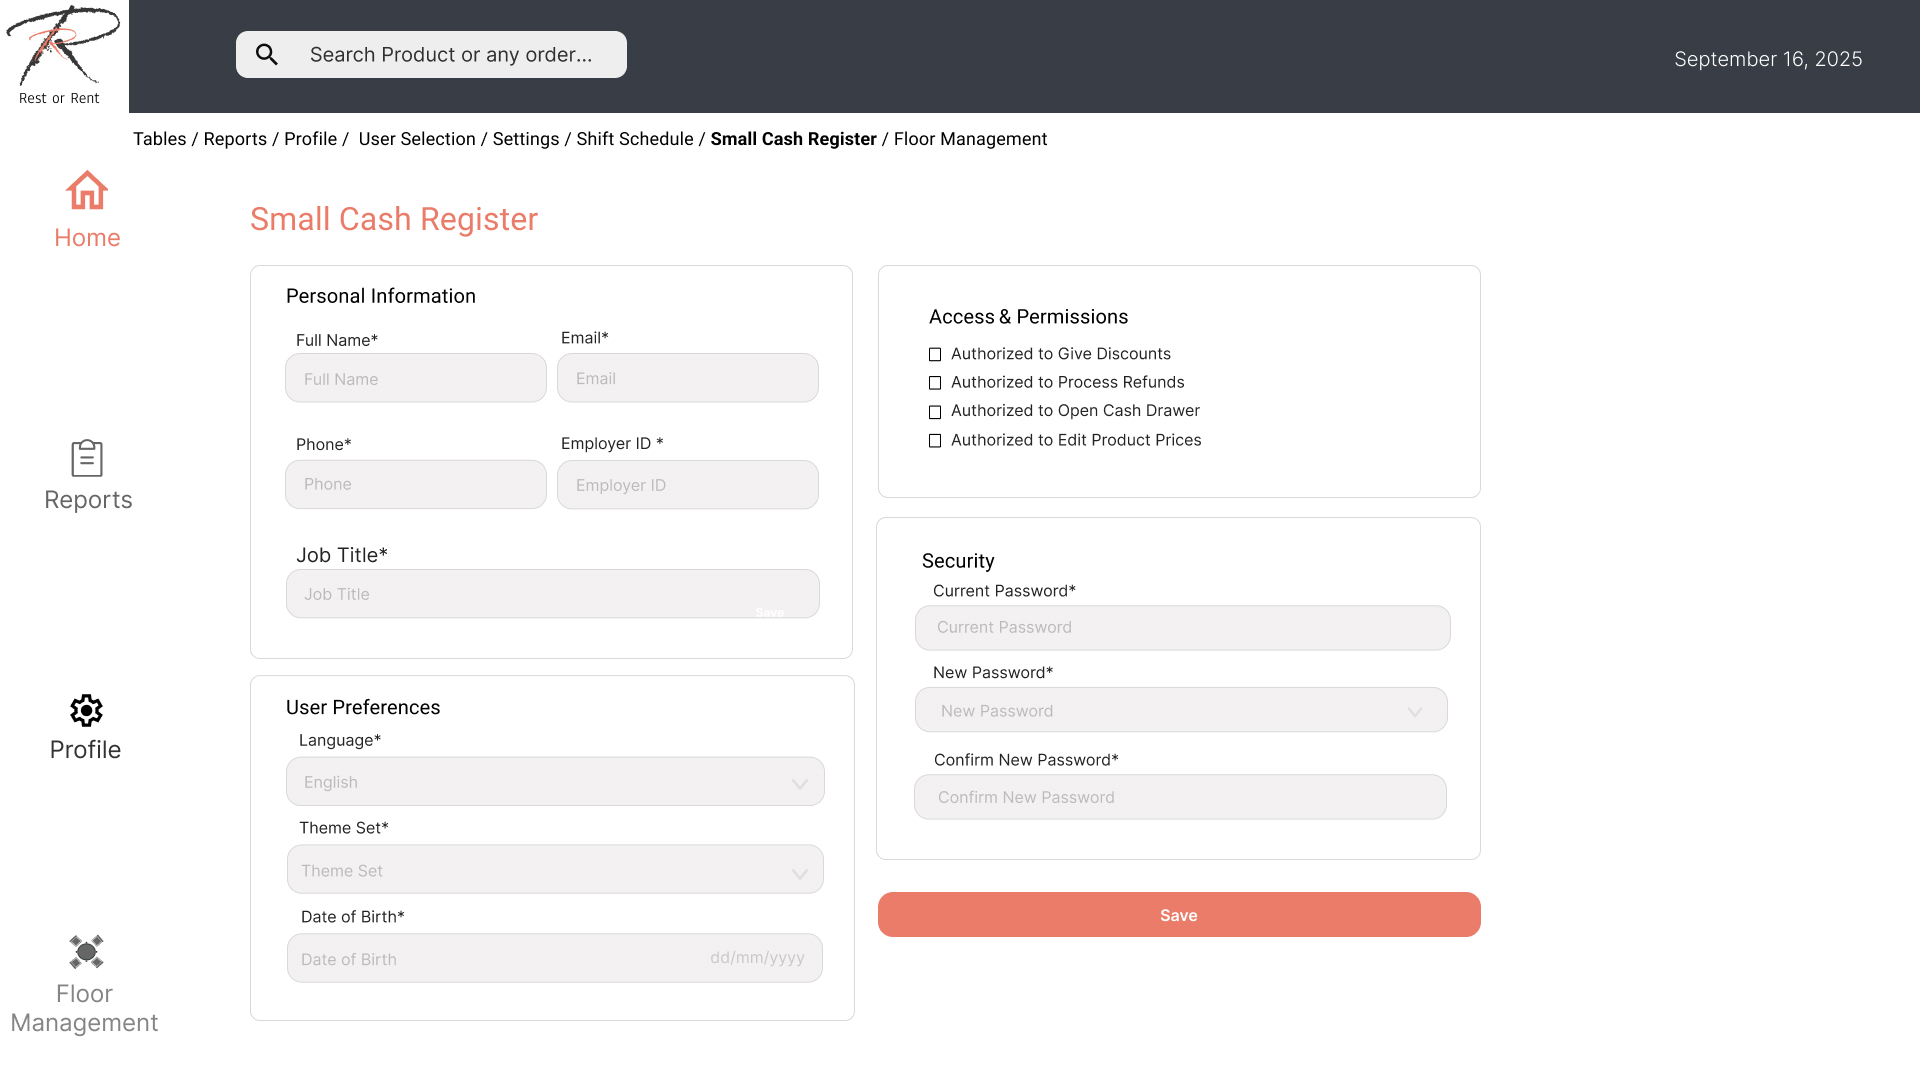This screenshot has height=1080, width=1920.
Task: Navigate to Shift Schedule in breadcrumb
Action: [x=634, y=139]
